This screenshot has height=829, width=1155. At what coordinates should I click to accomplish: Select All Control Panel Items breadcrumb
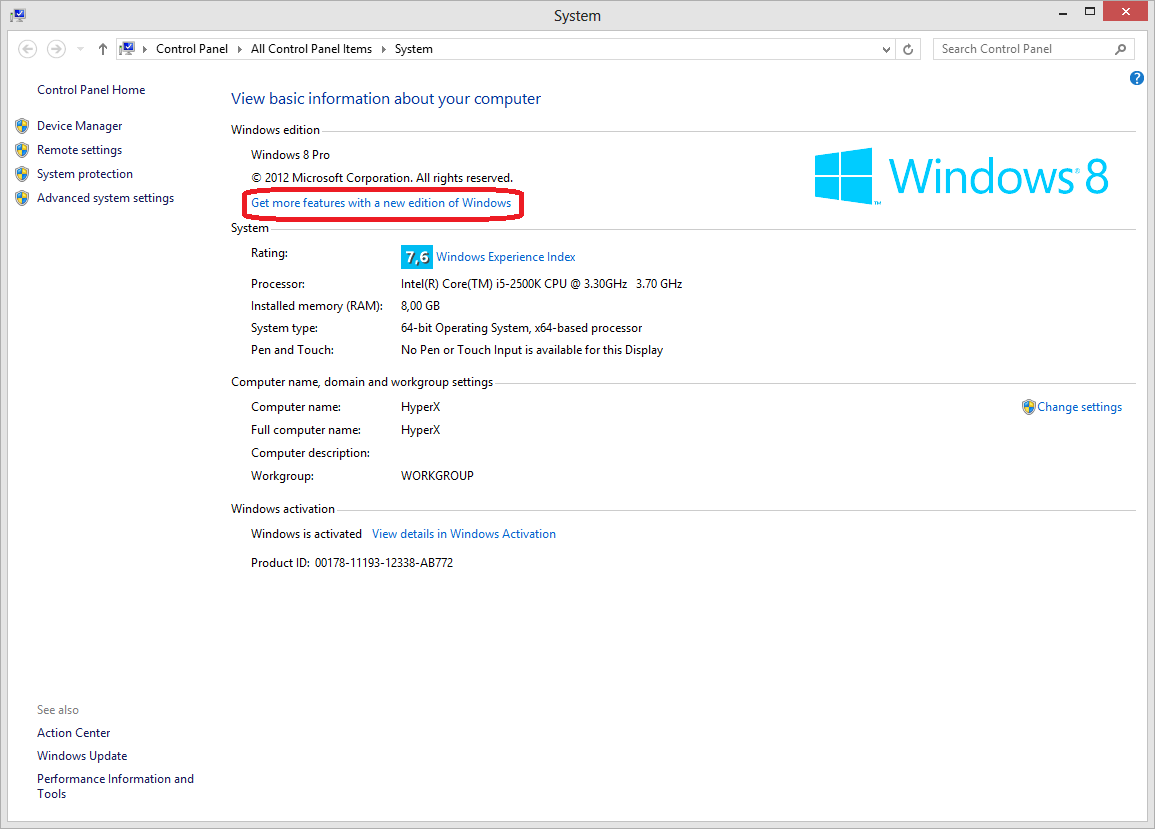(x=311, y=49)
